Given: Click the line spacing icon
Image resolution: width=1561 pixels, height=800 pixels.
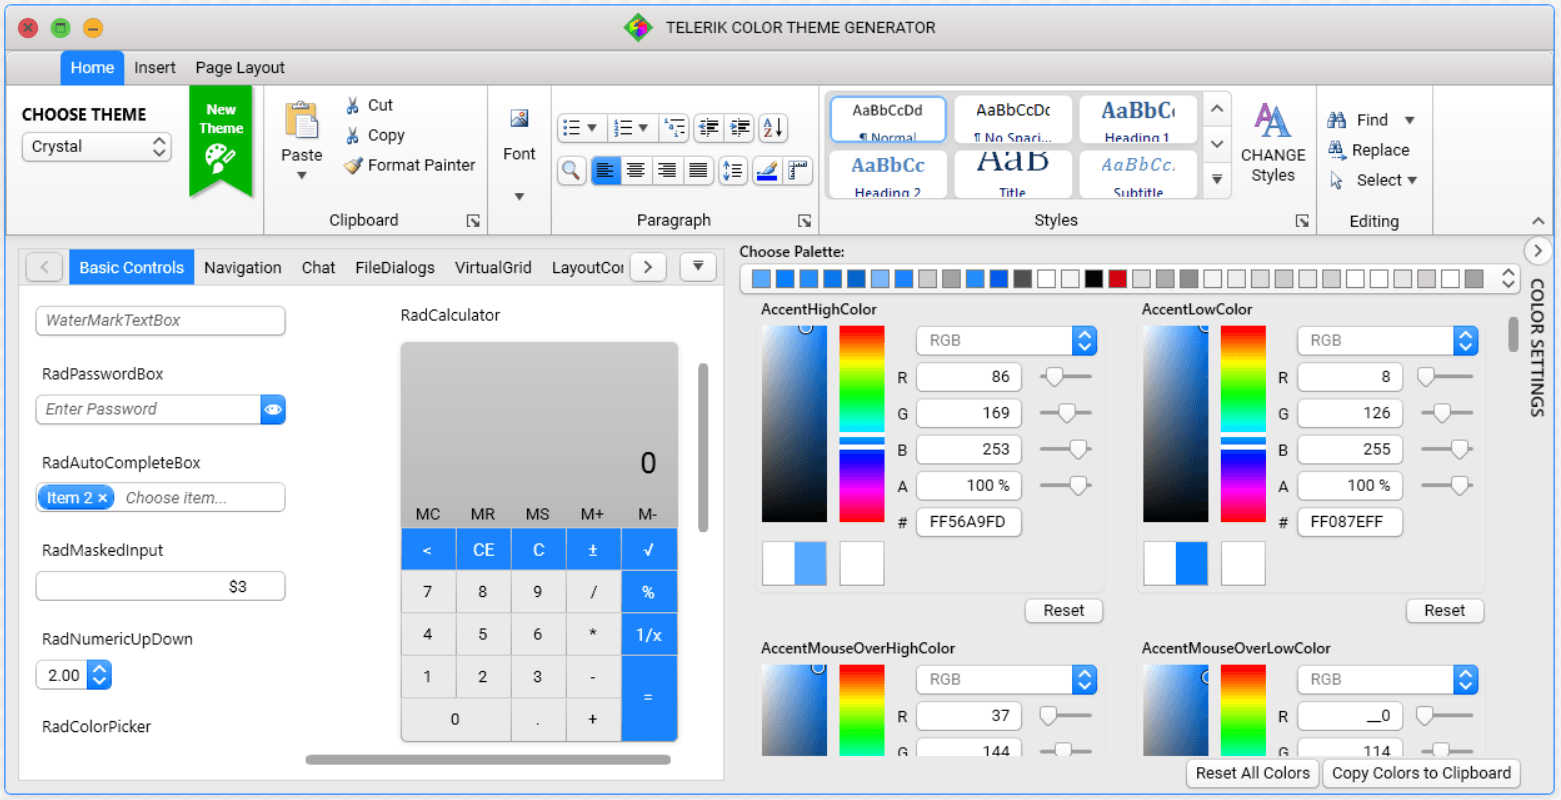Looking at the screenshot, I should point(733,171).
